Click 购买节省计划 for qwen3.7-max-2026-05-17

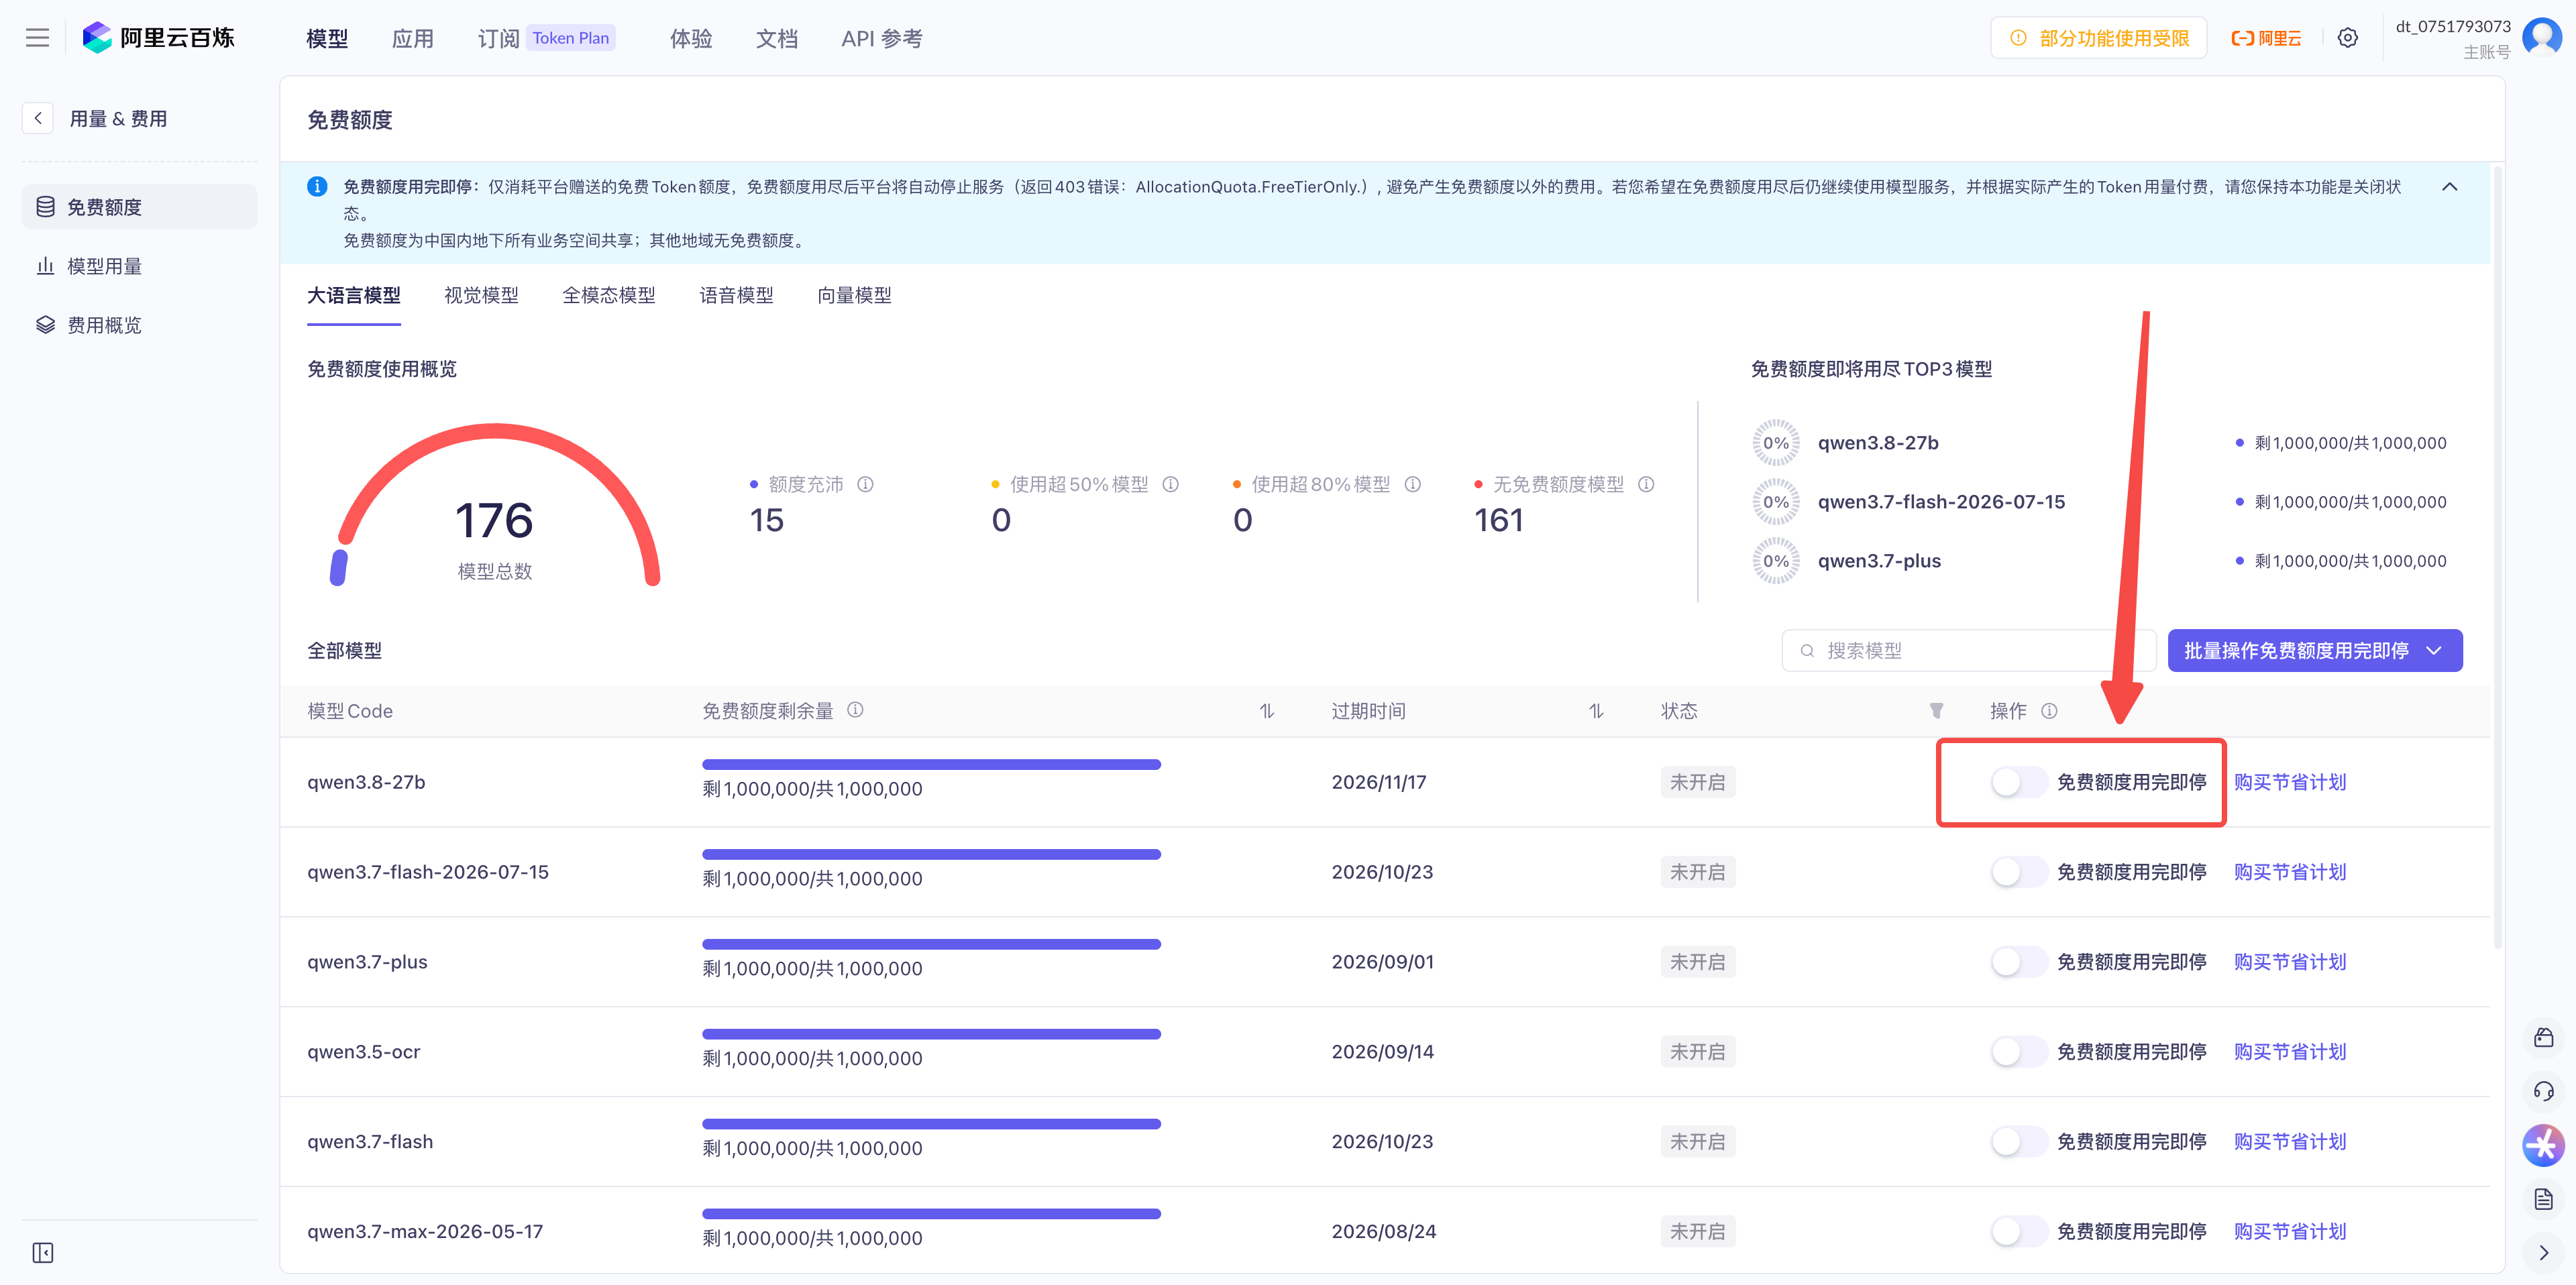pyautogui.click(x=2289, y=1232)
